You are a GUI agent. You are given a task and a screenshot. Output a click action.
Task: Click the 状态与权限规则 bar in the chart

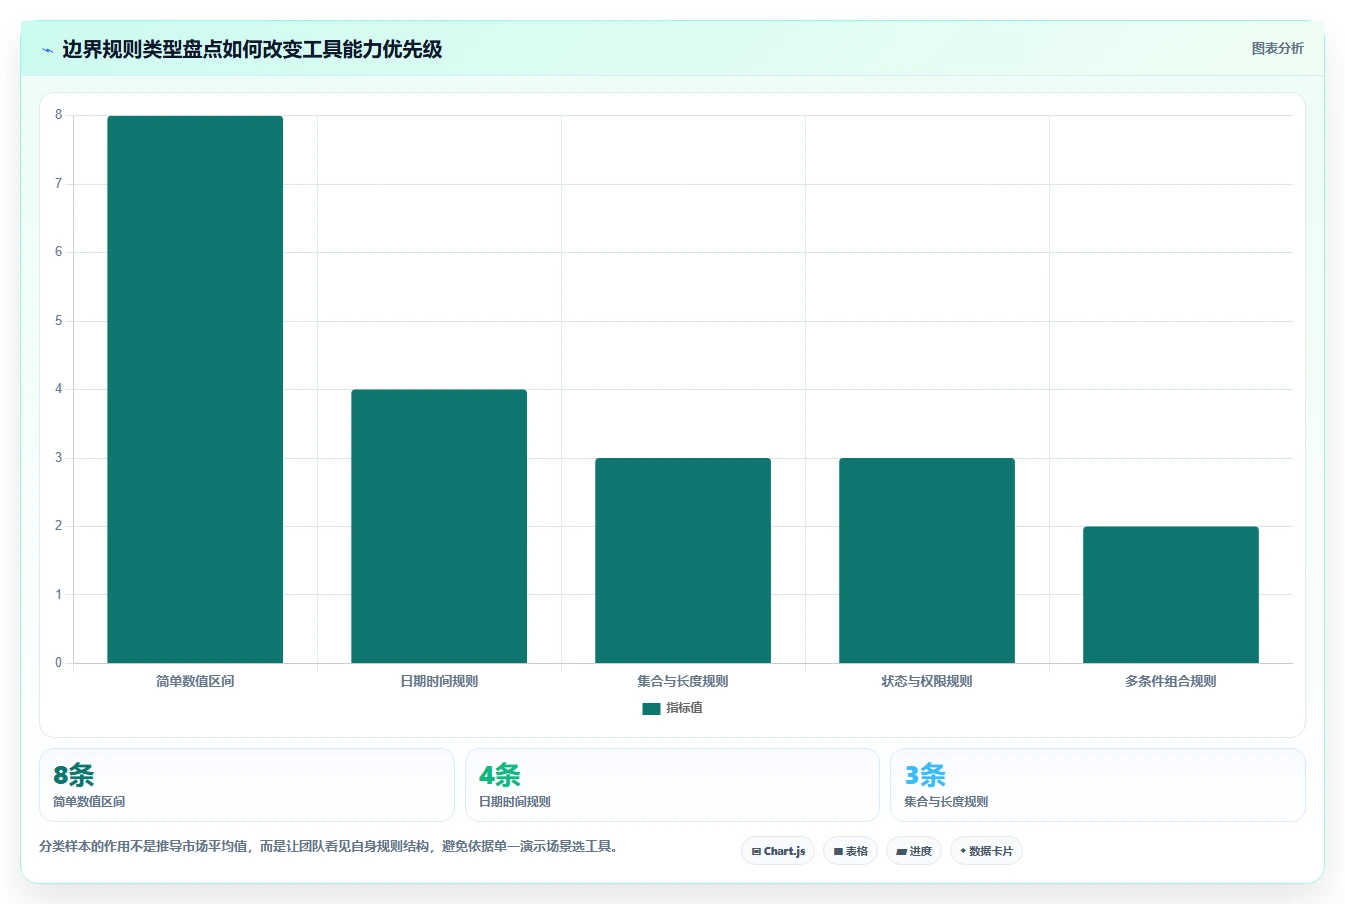(927, 560)
